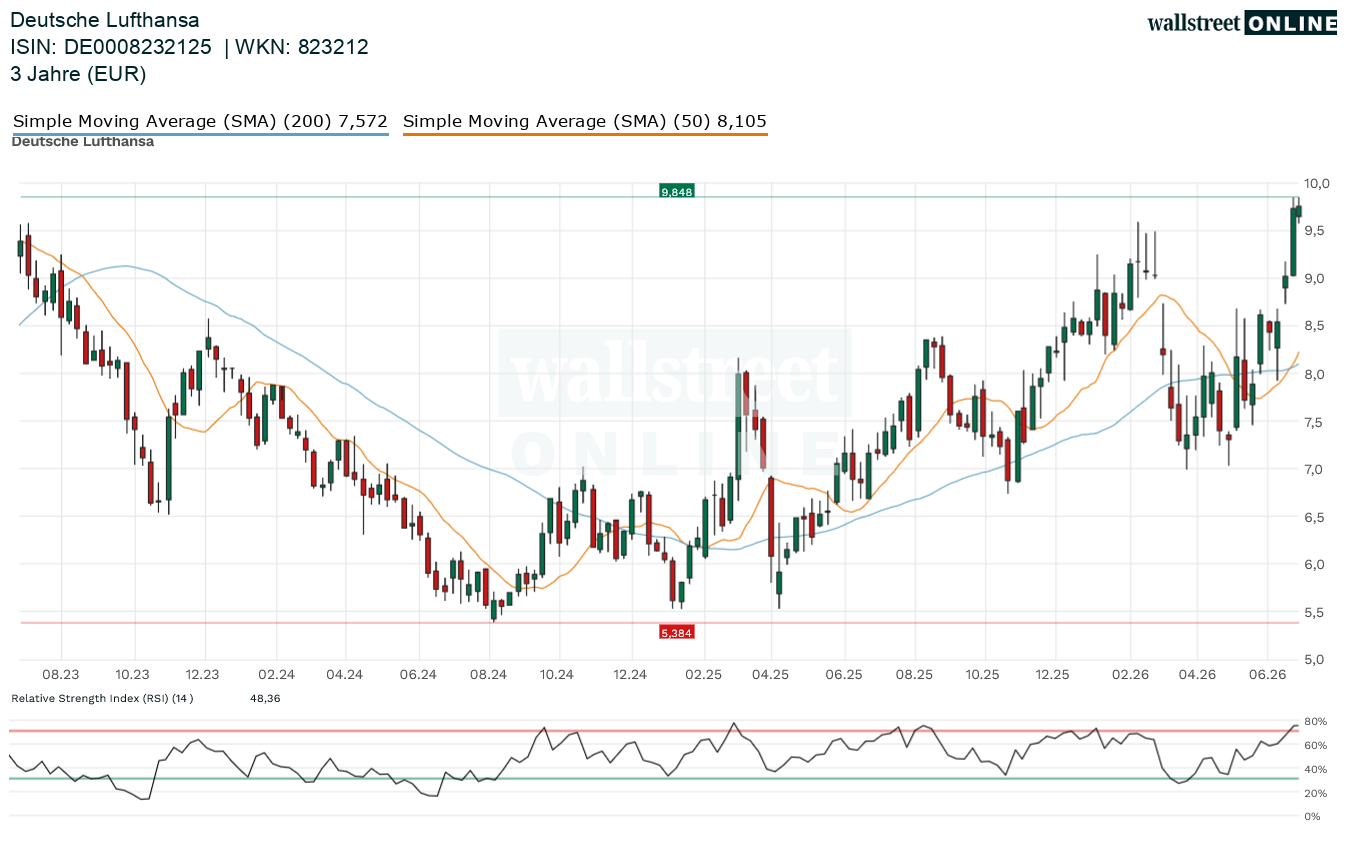Image resolution: width=1349 pixels, height=843 pixels.
Task: Click the RSI value 48,36
Action: tap(265, 698)
